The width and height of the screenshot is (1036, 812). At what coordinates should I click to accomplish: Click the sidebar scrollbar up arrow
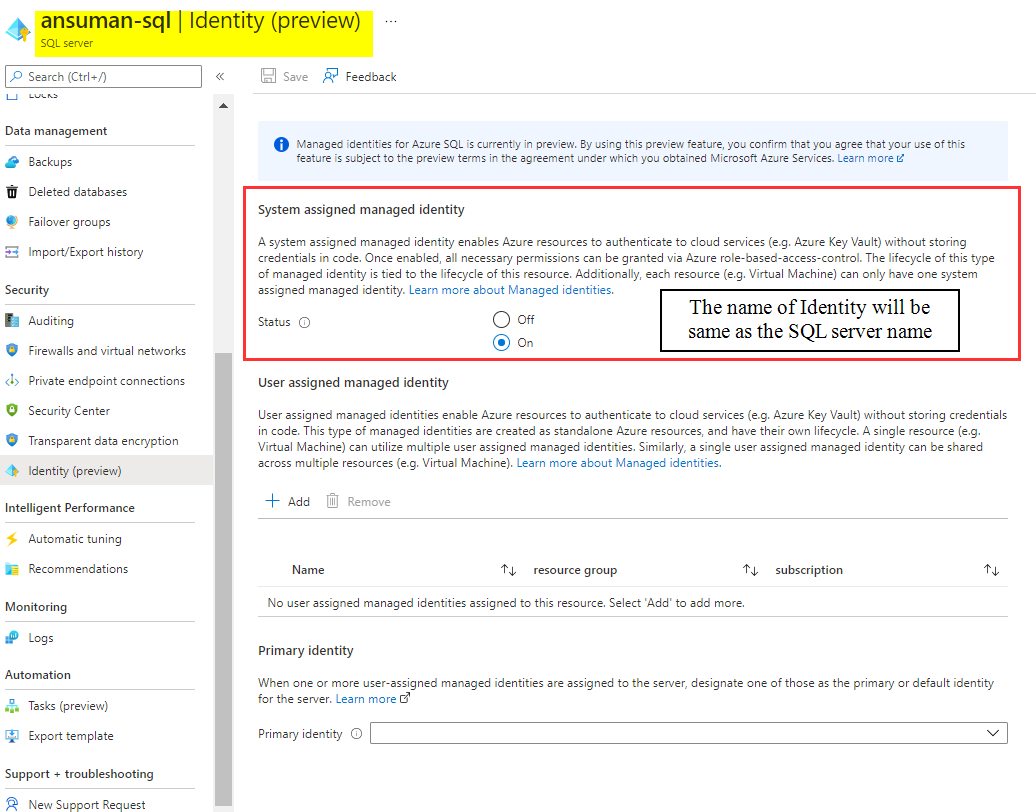(223, 106)
